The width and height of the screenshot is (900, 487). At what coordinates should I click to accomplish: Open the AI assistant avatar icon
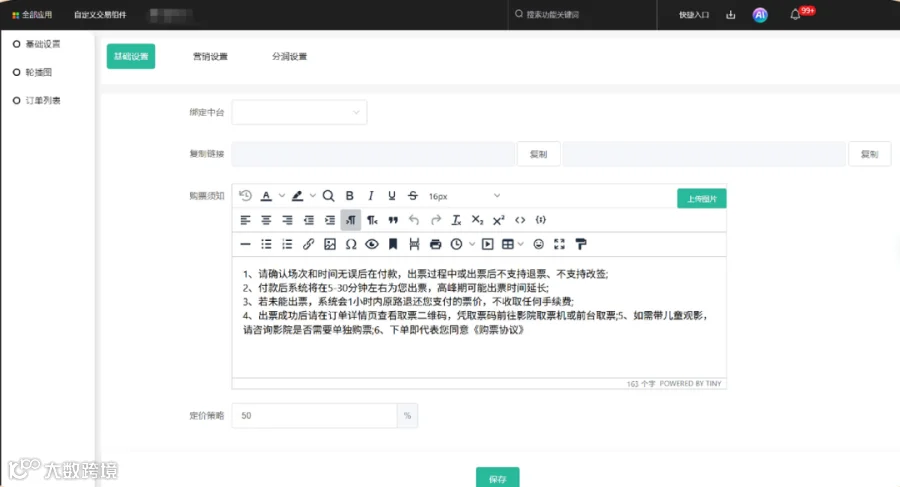coord(760,15)
